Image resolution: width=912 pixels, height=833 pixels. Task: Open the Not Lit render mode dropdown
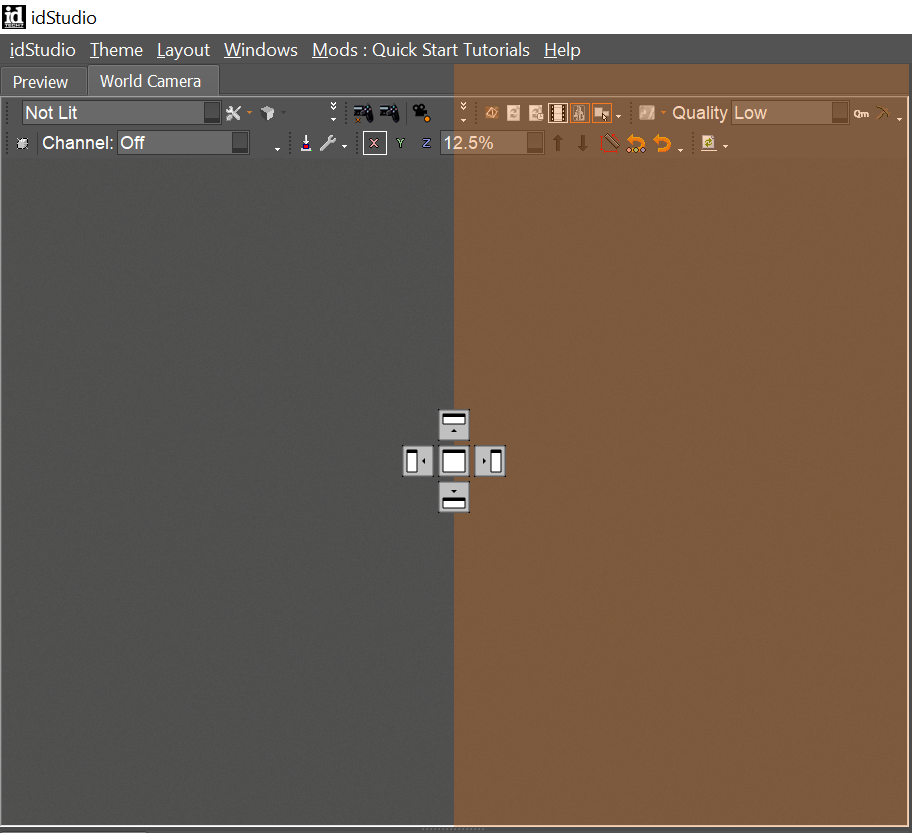[122, 113]
